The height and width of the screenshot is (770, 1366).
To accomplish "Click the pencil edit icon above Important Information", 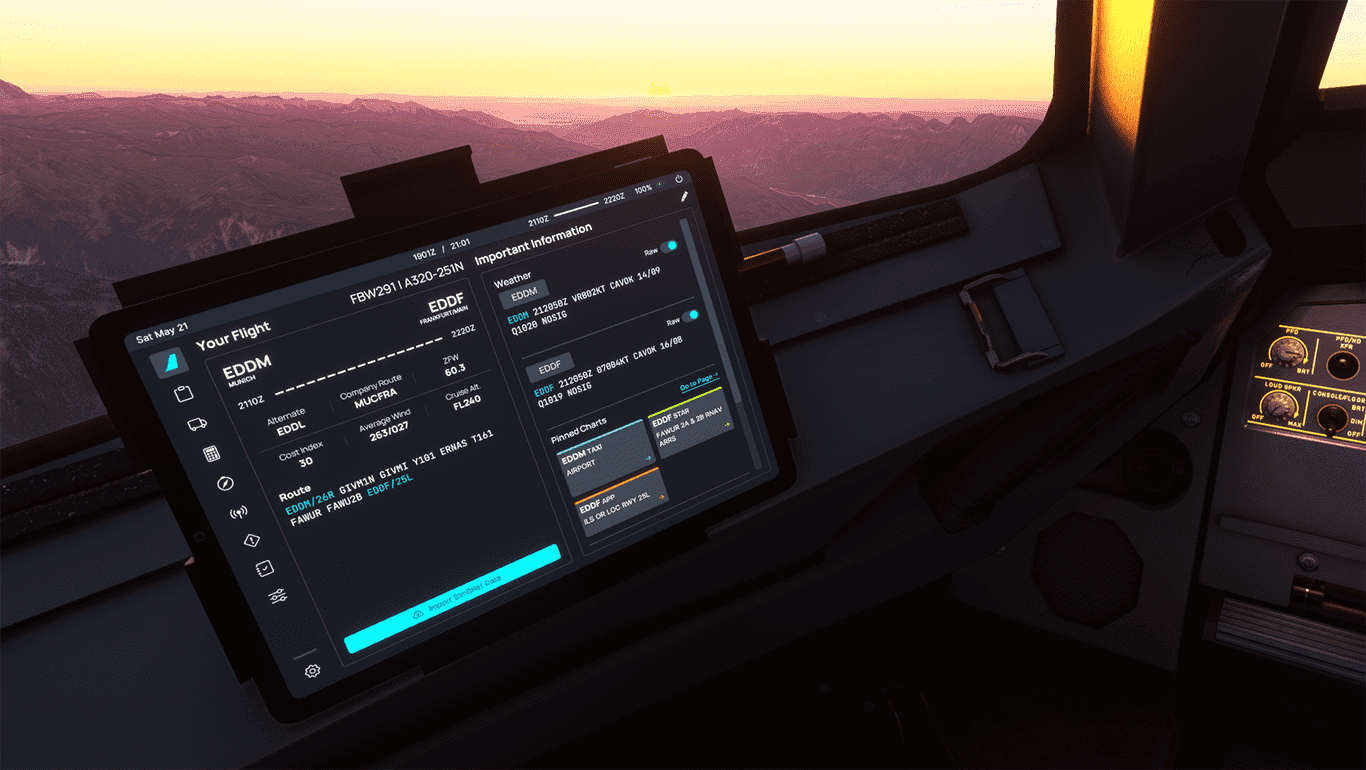I will [x=685, y=197].
